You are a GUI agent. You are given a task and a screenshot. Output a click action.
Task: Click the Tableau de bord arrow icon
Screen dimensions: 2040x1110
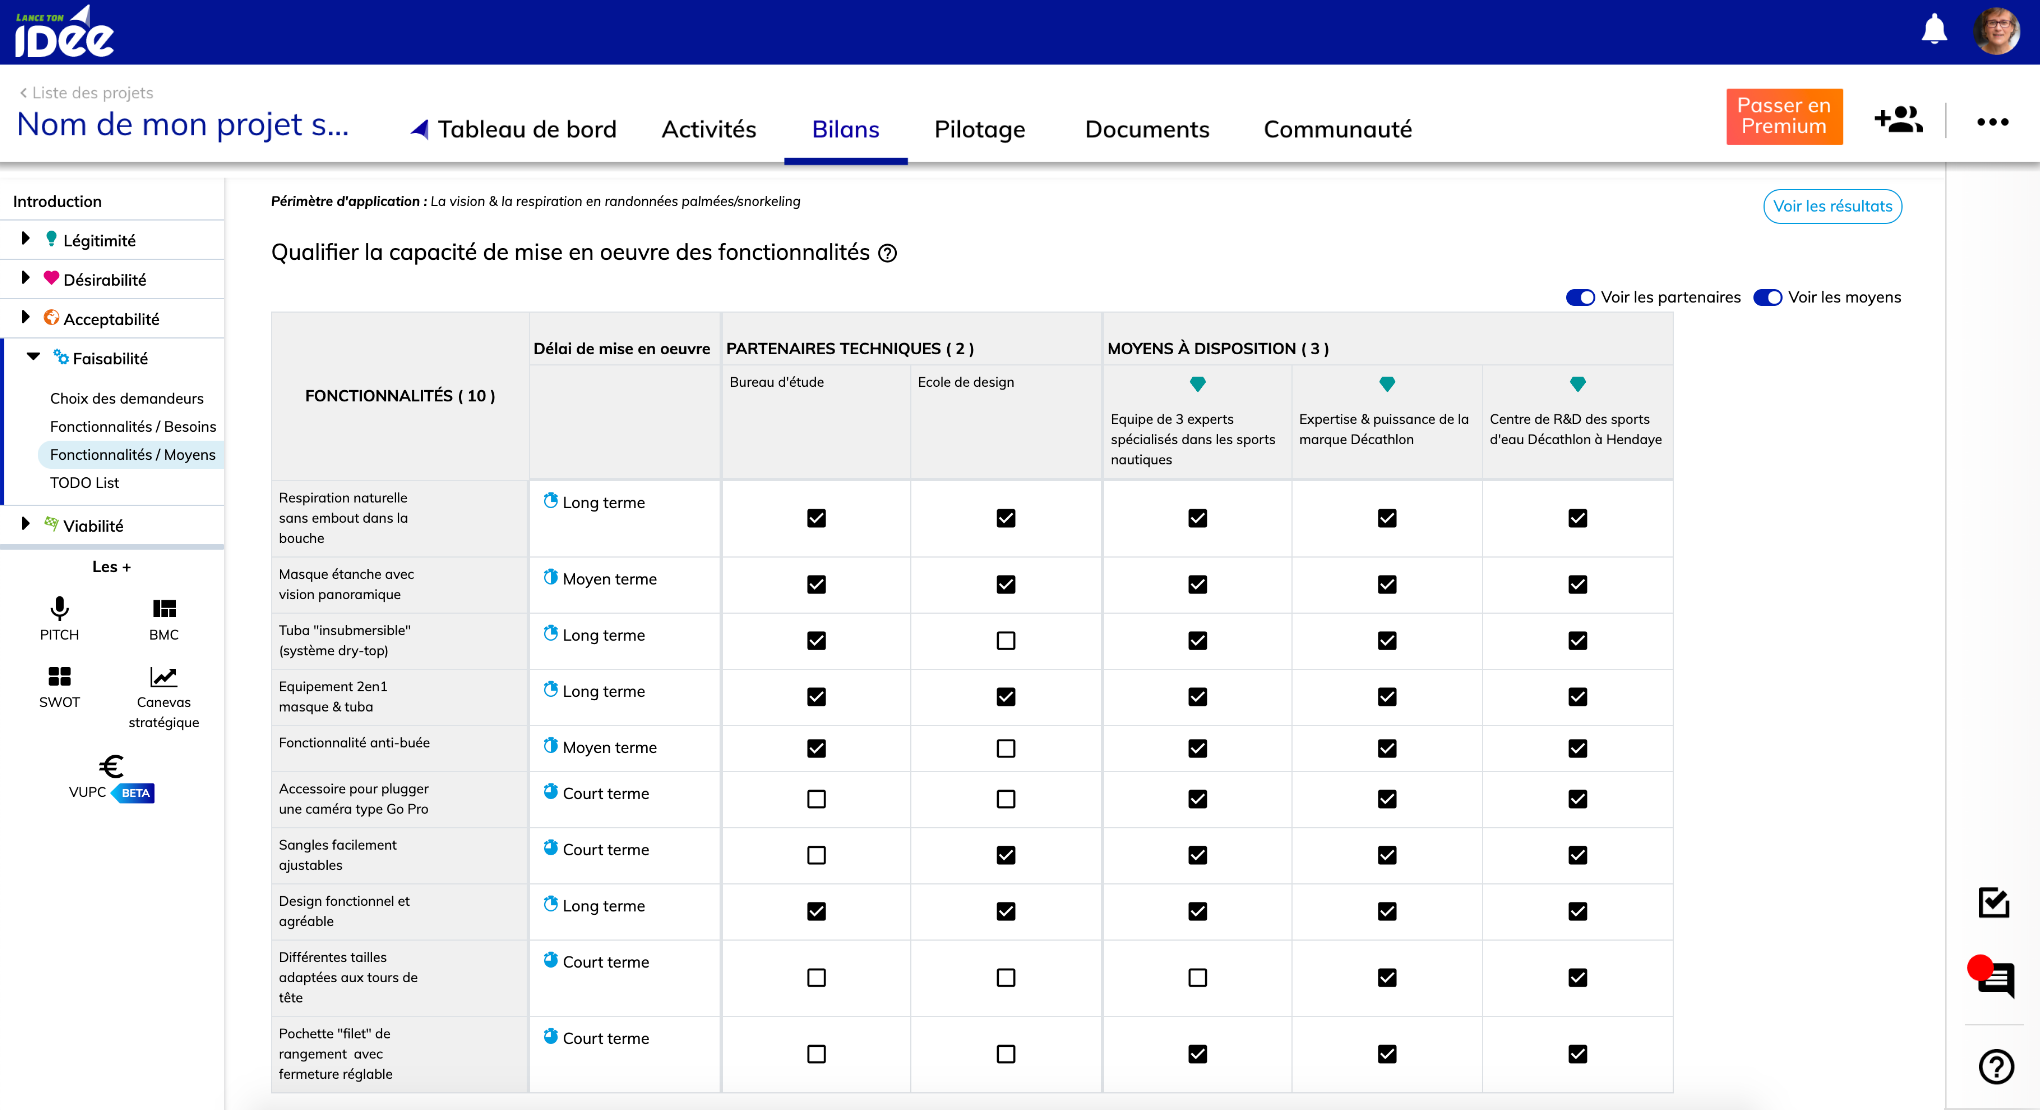pyautogui.click(x=420, y=129)
